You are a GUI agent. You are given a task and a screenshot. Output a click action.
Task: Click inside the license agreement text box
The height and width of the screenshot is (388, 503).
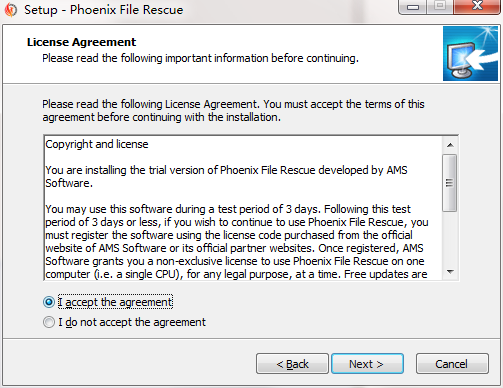pyautogui.click(x=243, y=208)
